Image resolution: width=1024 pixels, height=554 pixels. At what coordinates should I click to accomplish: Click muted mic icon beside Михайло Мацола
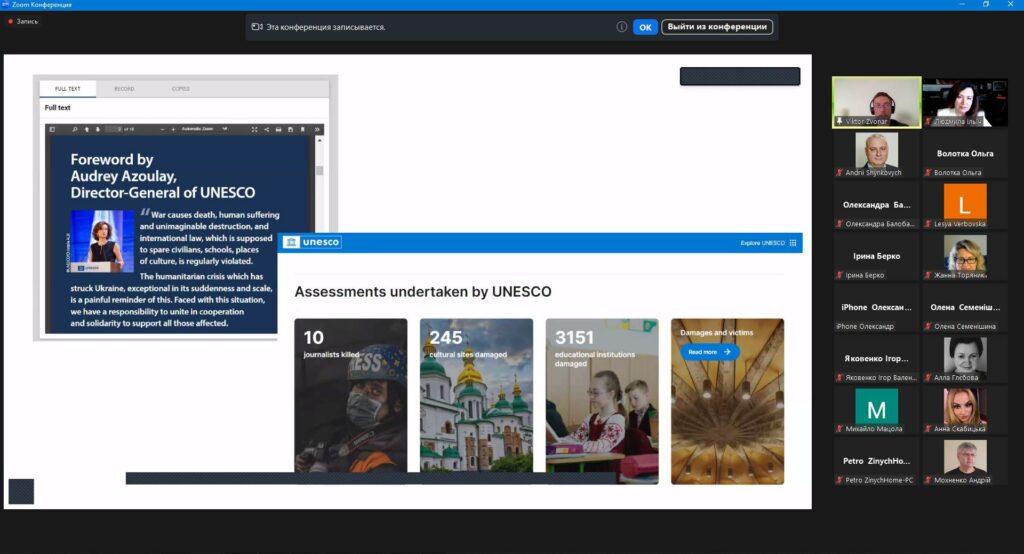[x=839, y=429]
